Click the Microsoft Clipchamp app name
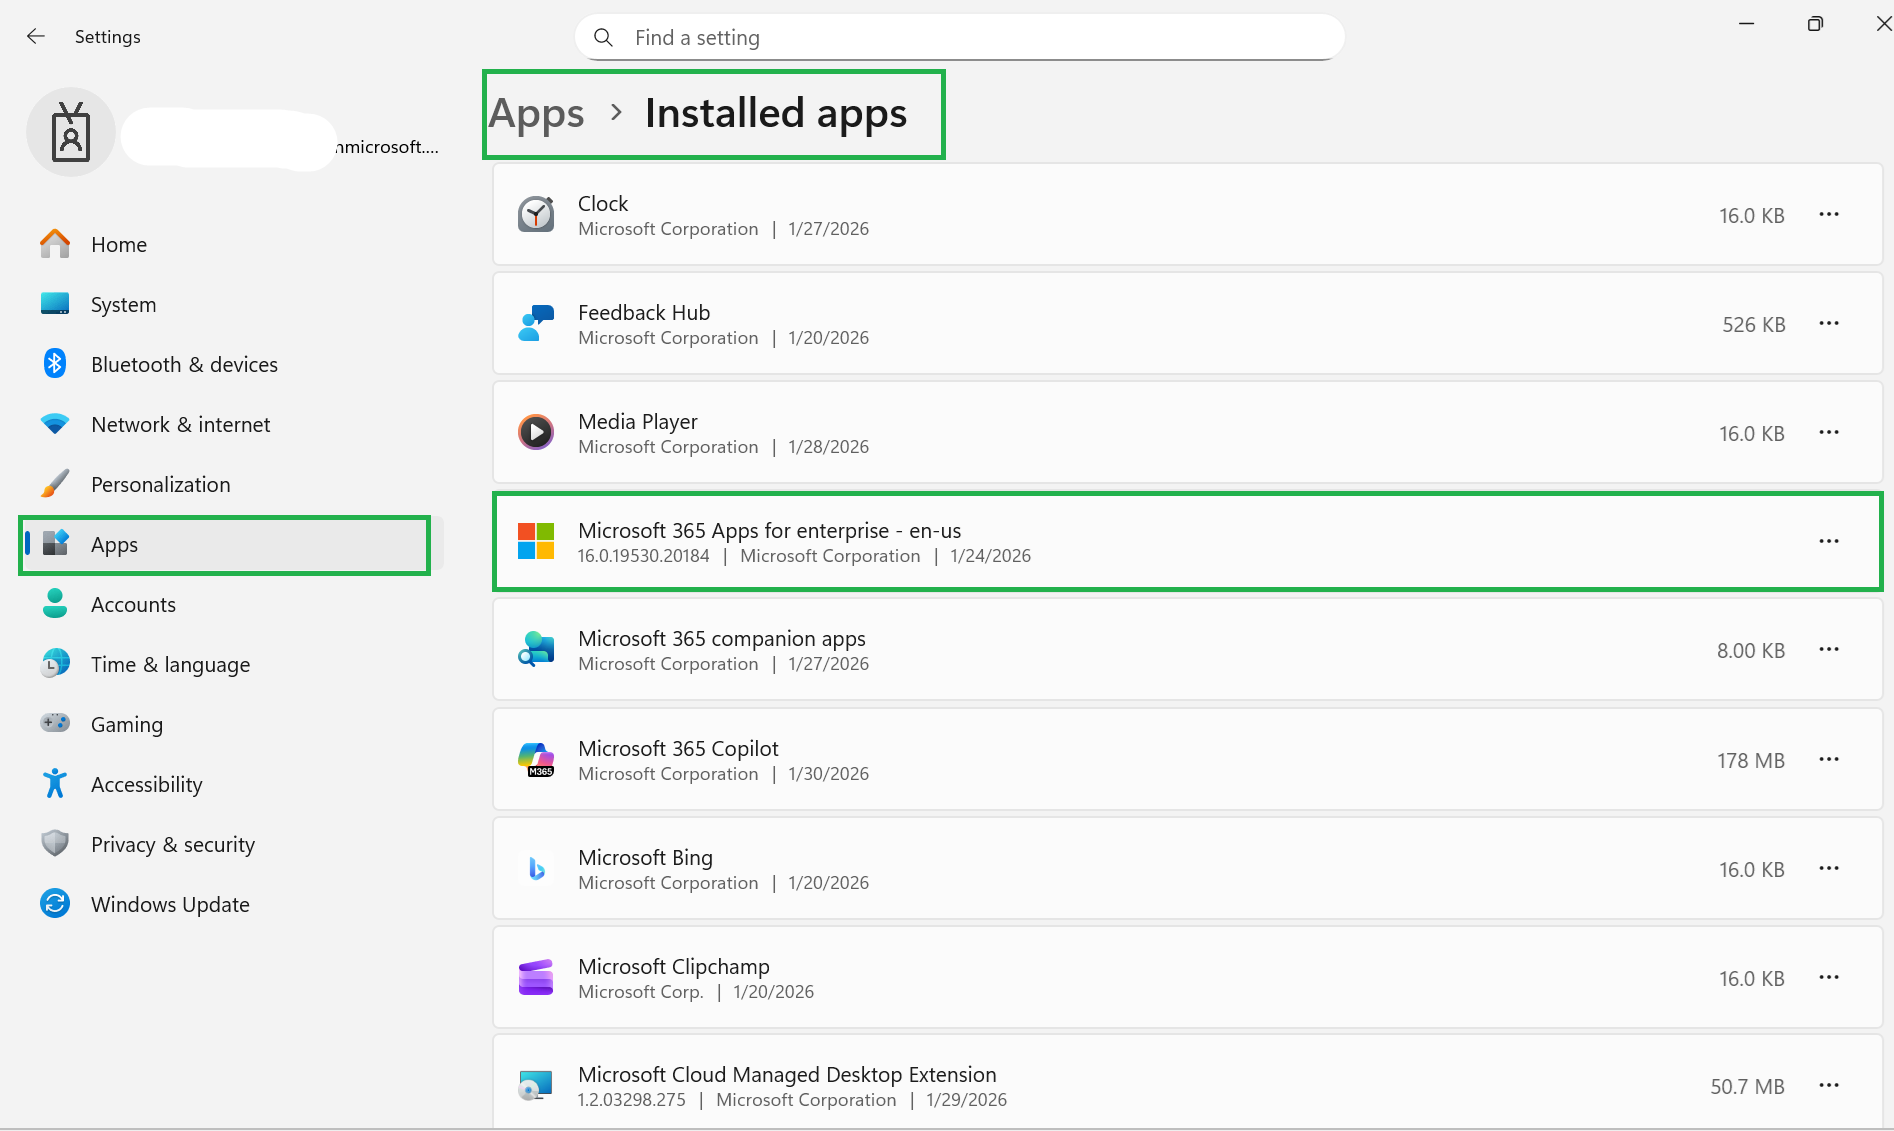1894x1131 pixels. [x=674, y=966]
